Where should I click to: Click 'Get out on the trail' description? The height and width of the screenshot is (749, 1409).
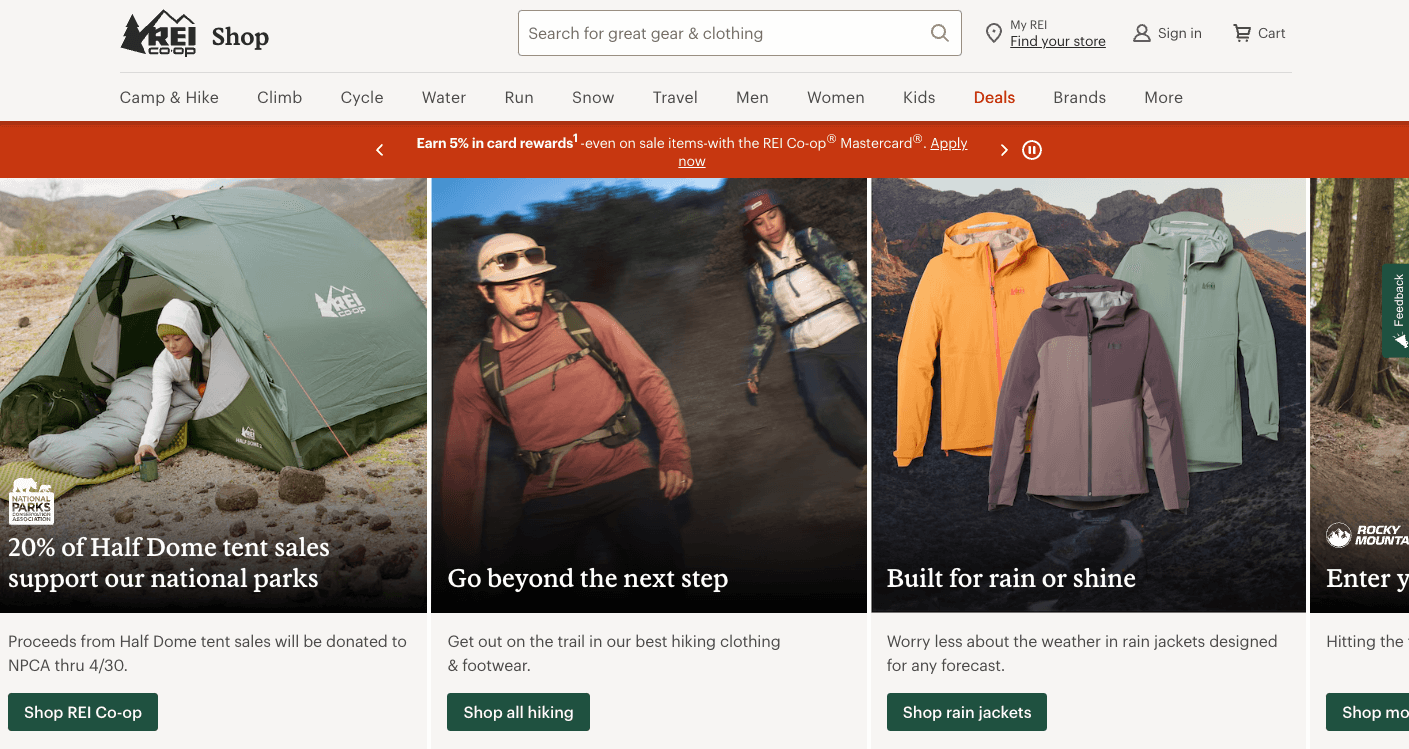tap(614, 653)
